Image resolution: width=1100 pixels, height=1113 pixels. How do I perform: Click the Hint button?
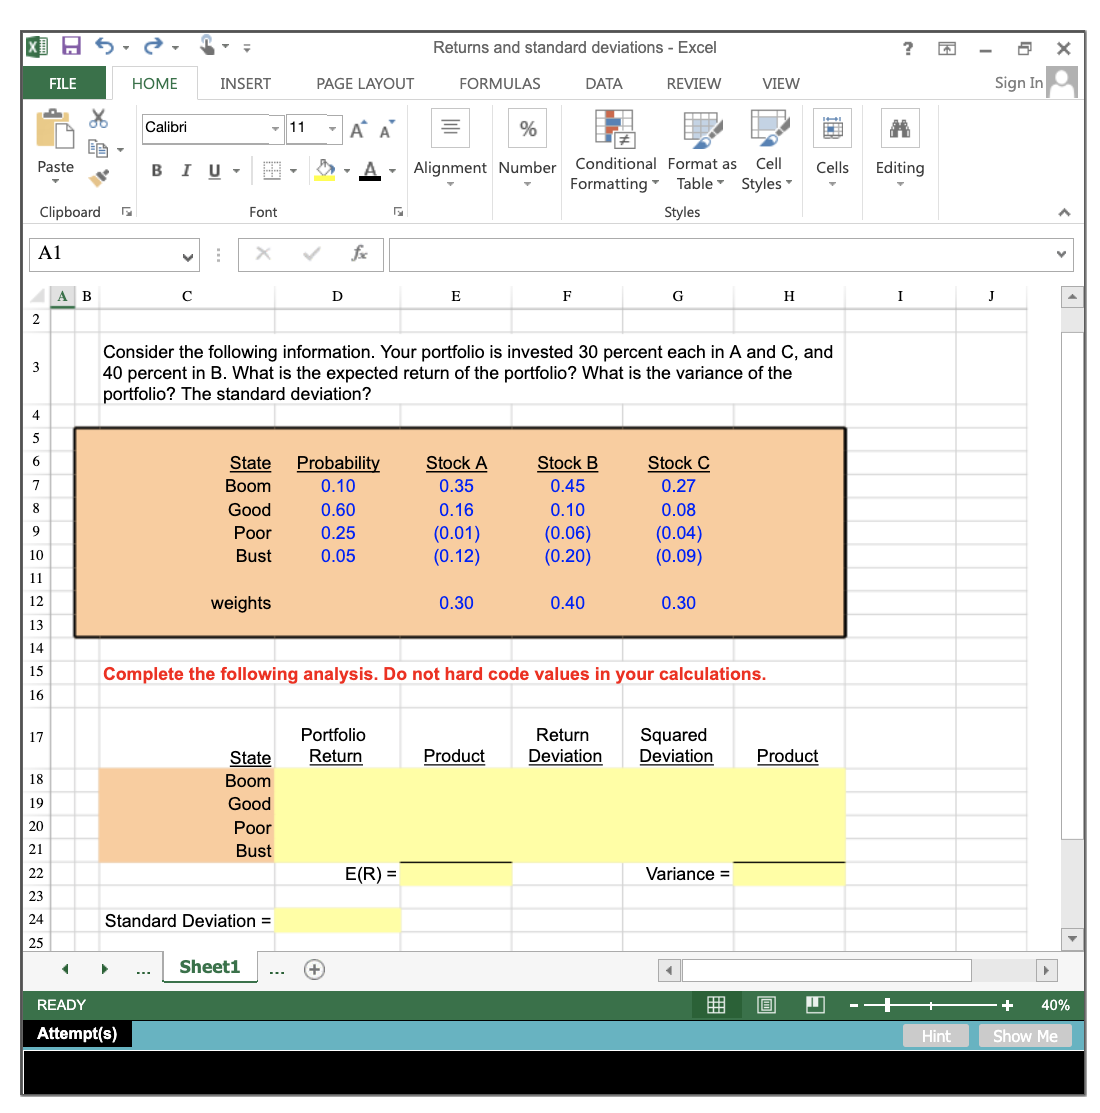click(x=935, y=1035)
